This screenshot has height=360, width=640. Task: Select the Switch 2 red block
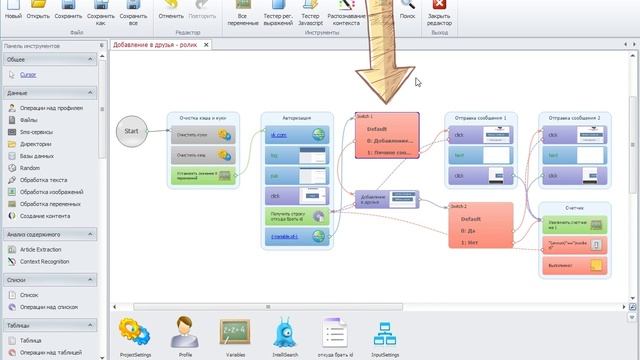481,225
